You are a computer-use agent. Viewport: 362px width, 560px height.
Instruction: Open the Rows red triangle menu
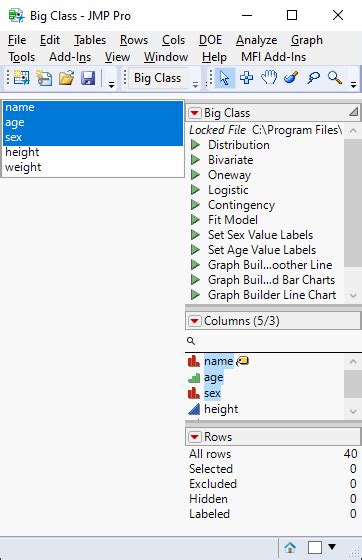tap(195, 437)
